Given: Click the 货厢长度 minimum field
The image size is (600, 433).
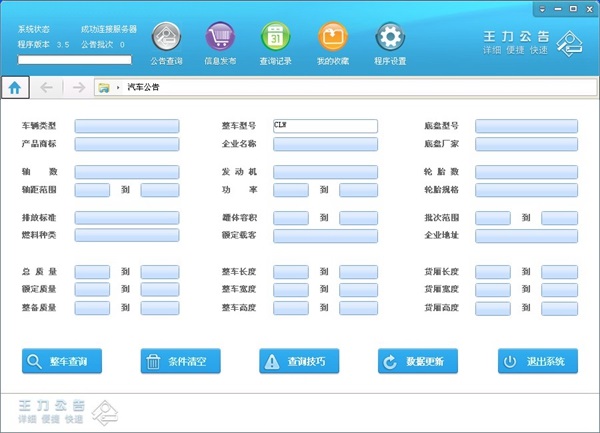Looking at the screenshot, I should pyautogui.click(x=493, y=272).
